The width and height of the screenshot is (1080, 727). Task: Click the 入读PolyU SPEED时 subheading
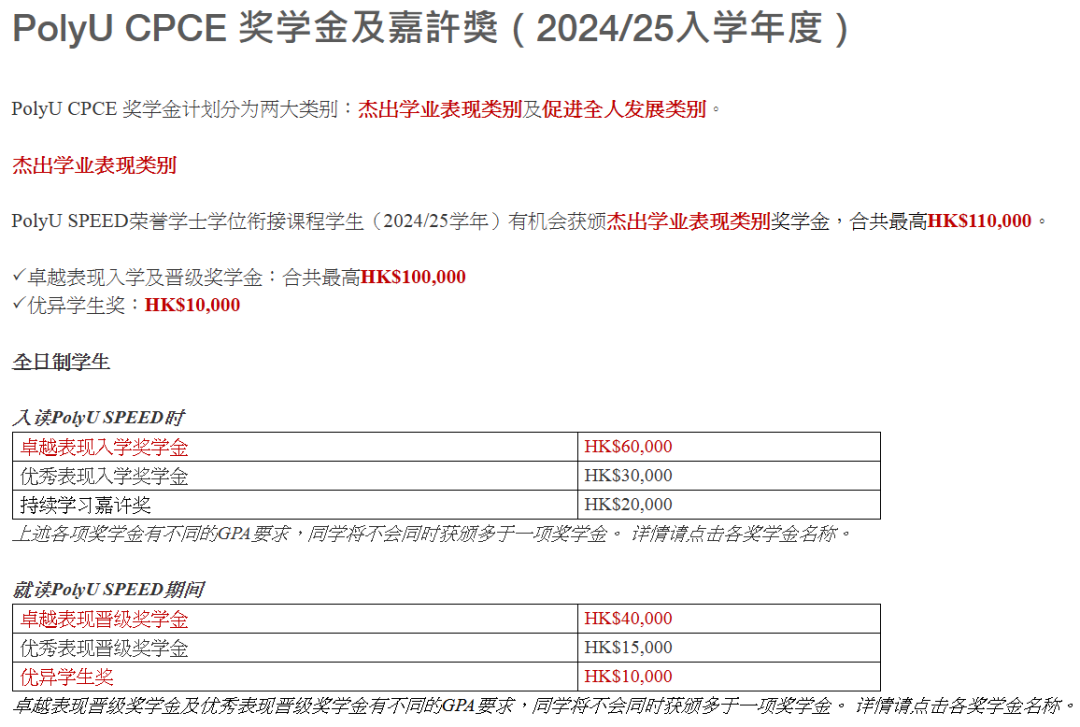pos(98,418)
